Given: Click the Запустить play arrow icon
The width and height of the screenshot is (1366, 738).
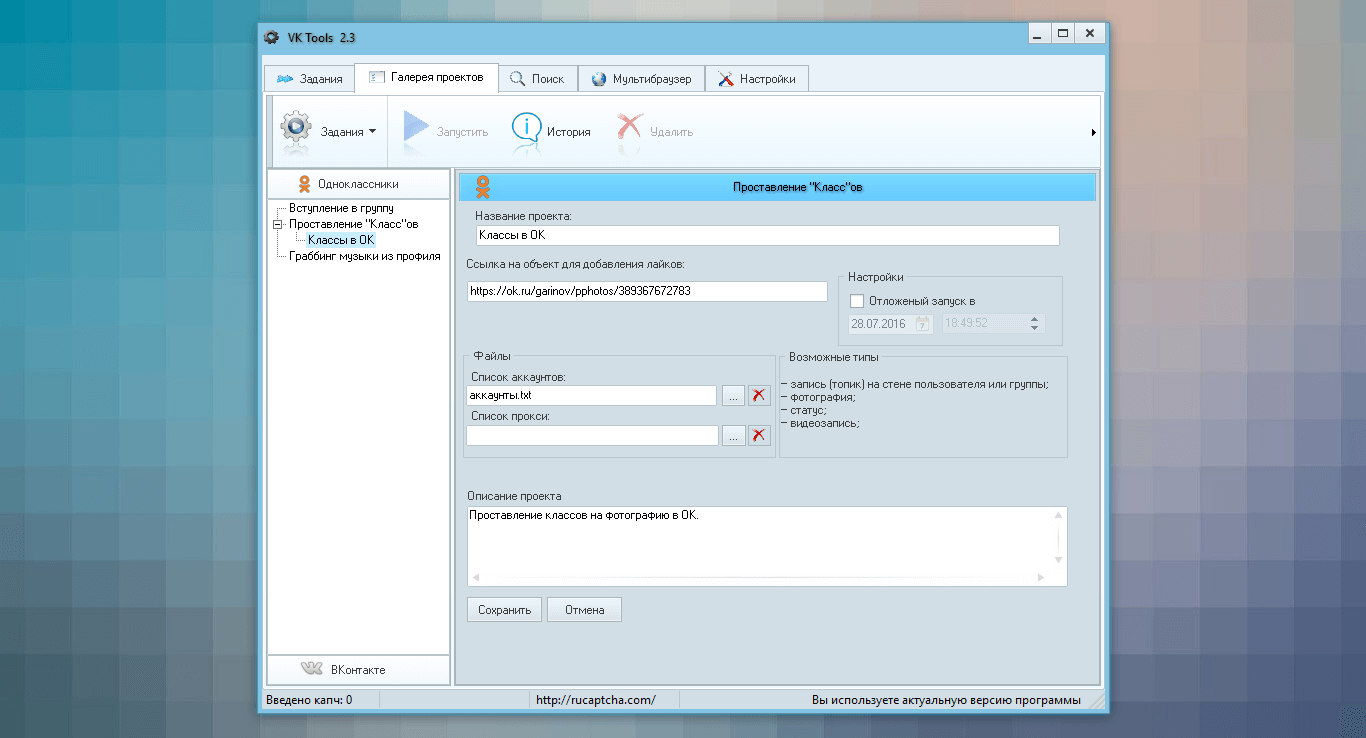Looking at the screenshot, I should [415, 129].
